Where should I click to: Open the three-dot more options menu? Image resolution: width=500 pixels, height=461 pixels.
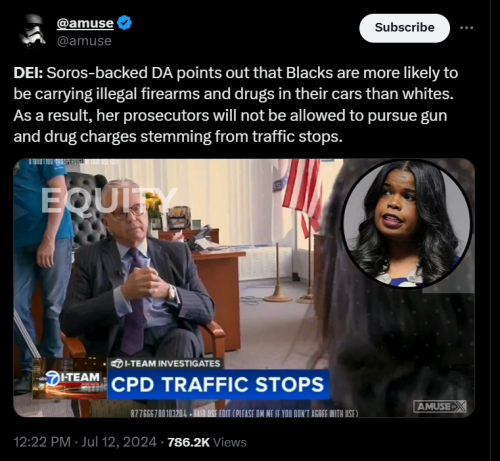coord(466,28)
